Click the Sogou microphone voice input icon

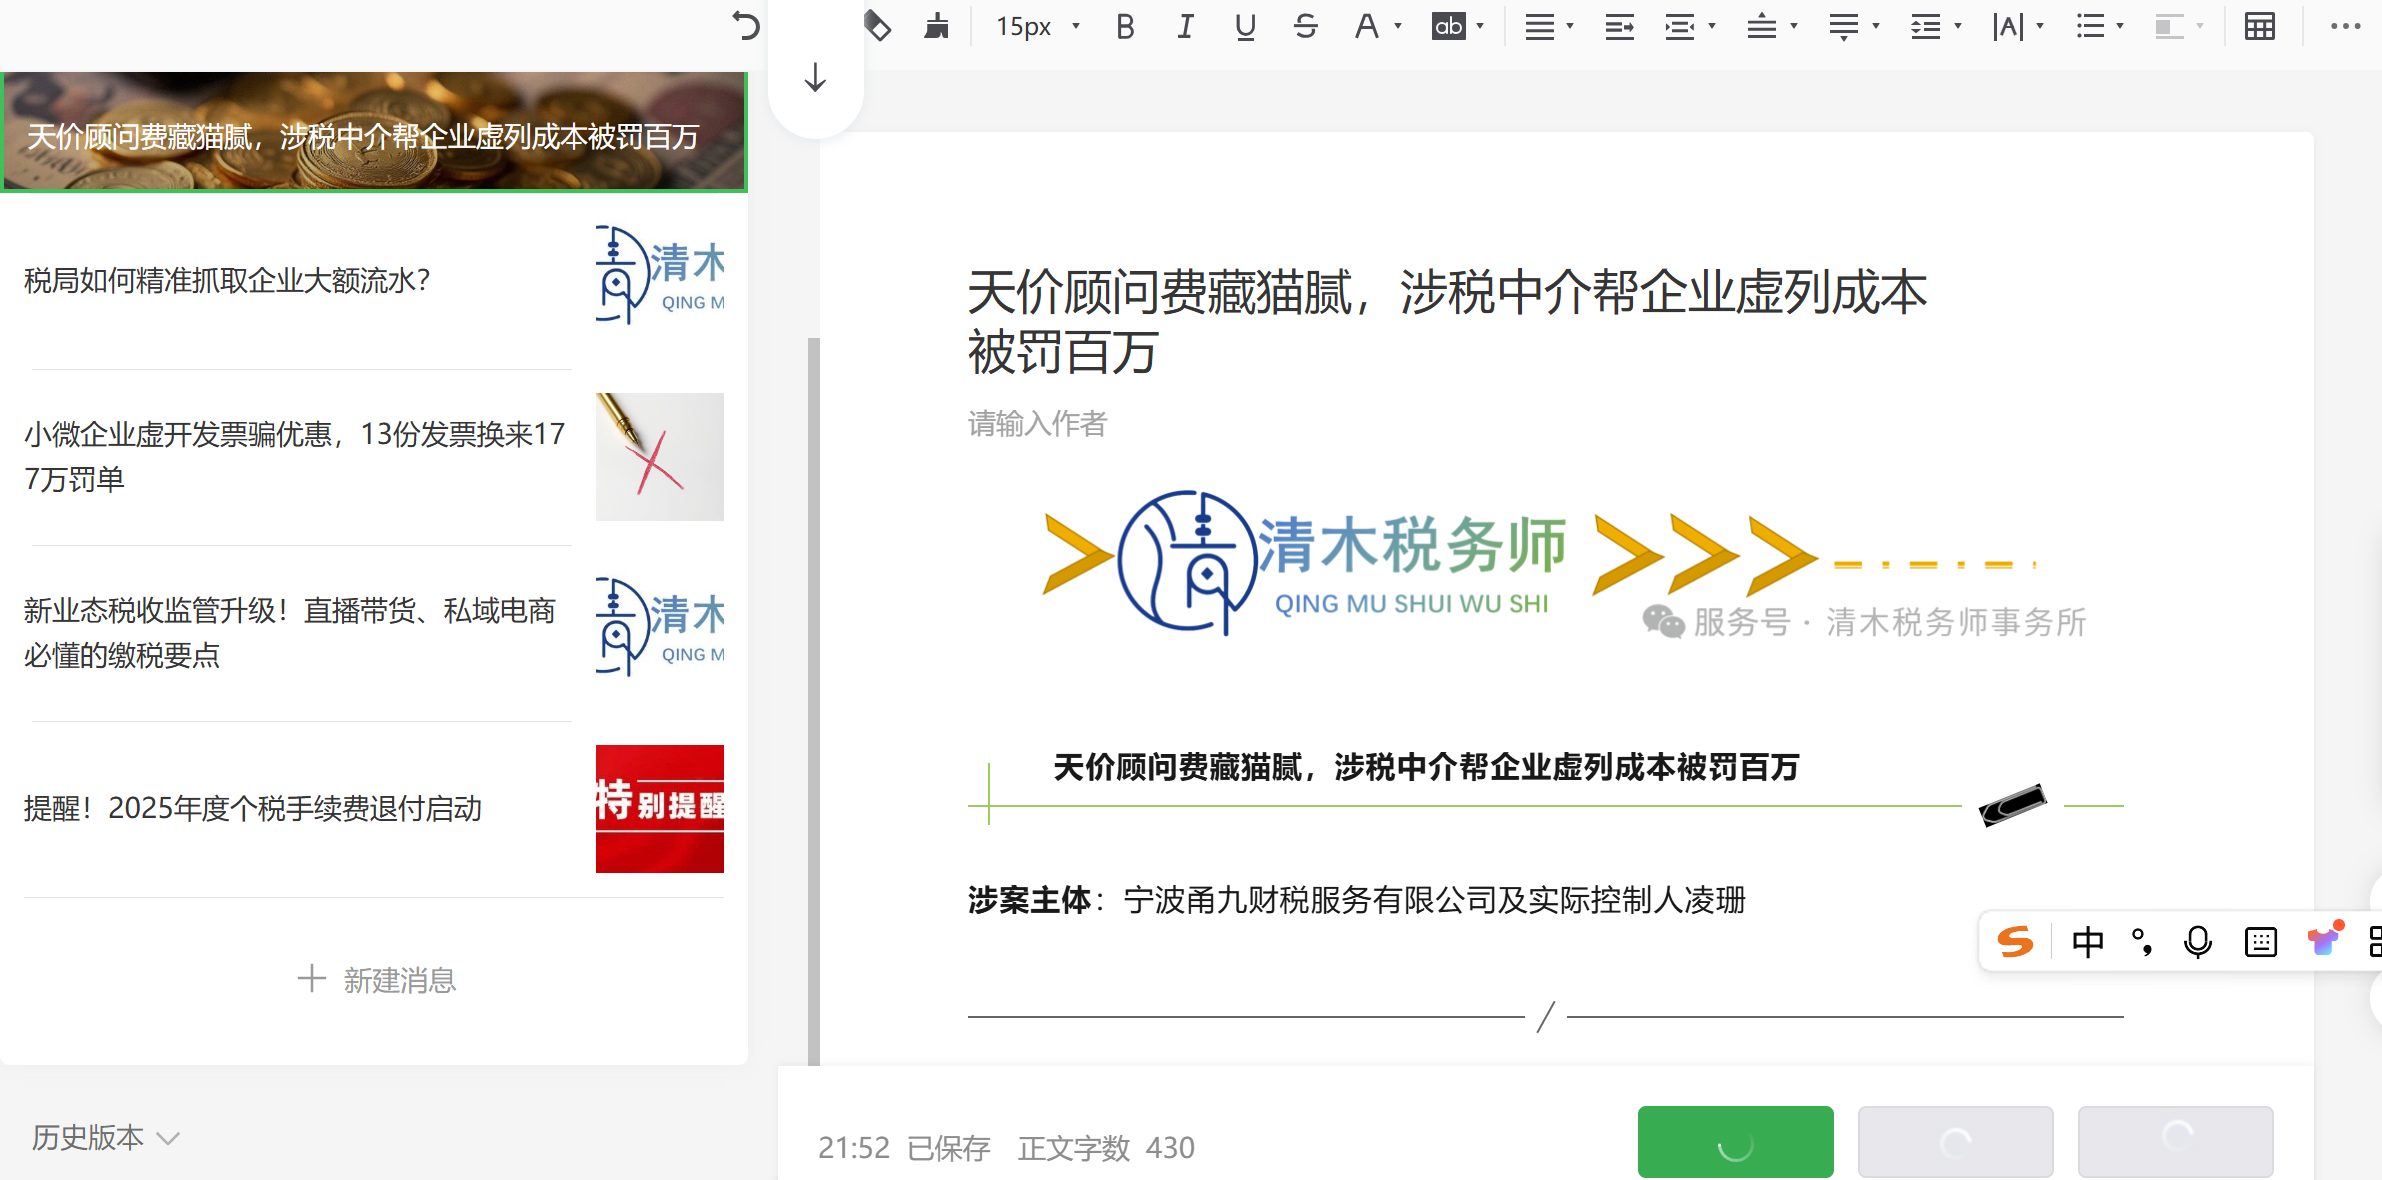click(2198, 942)
